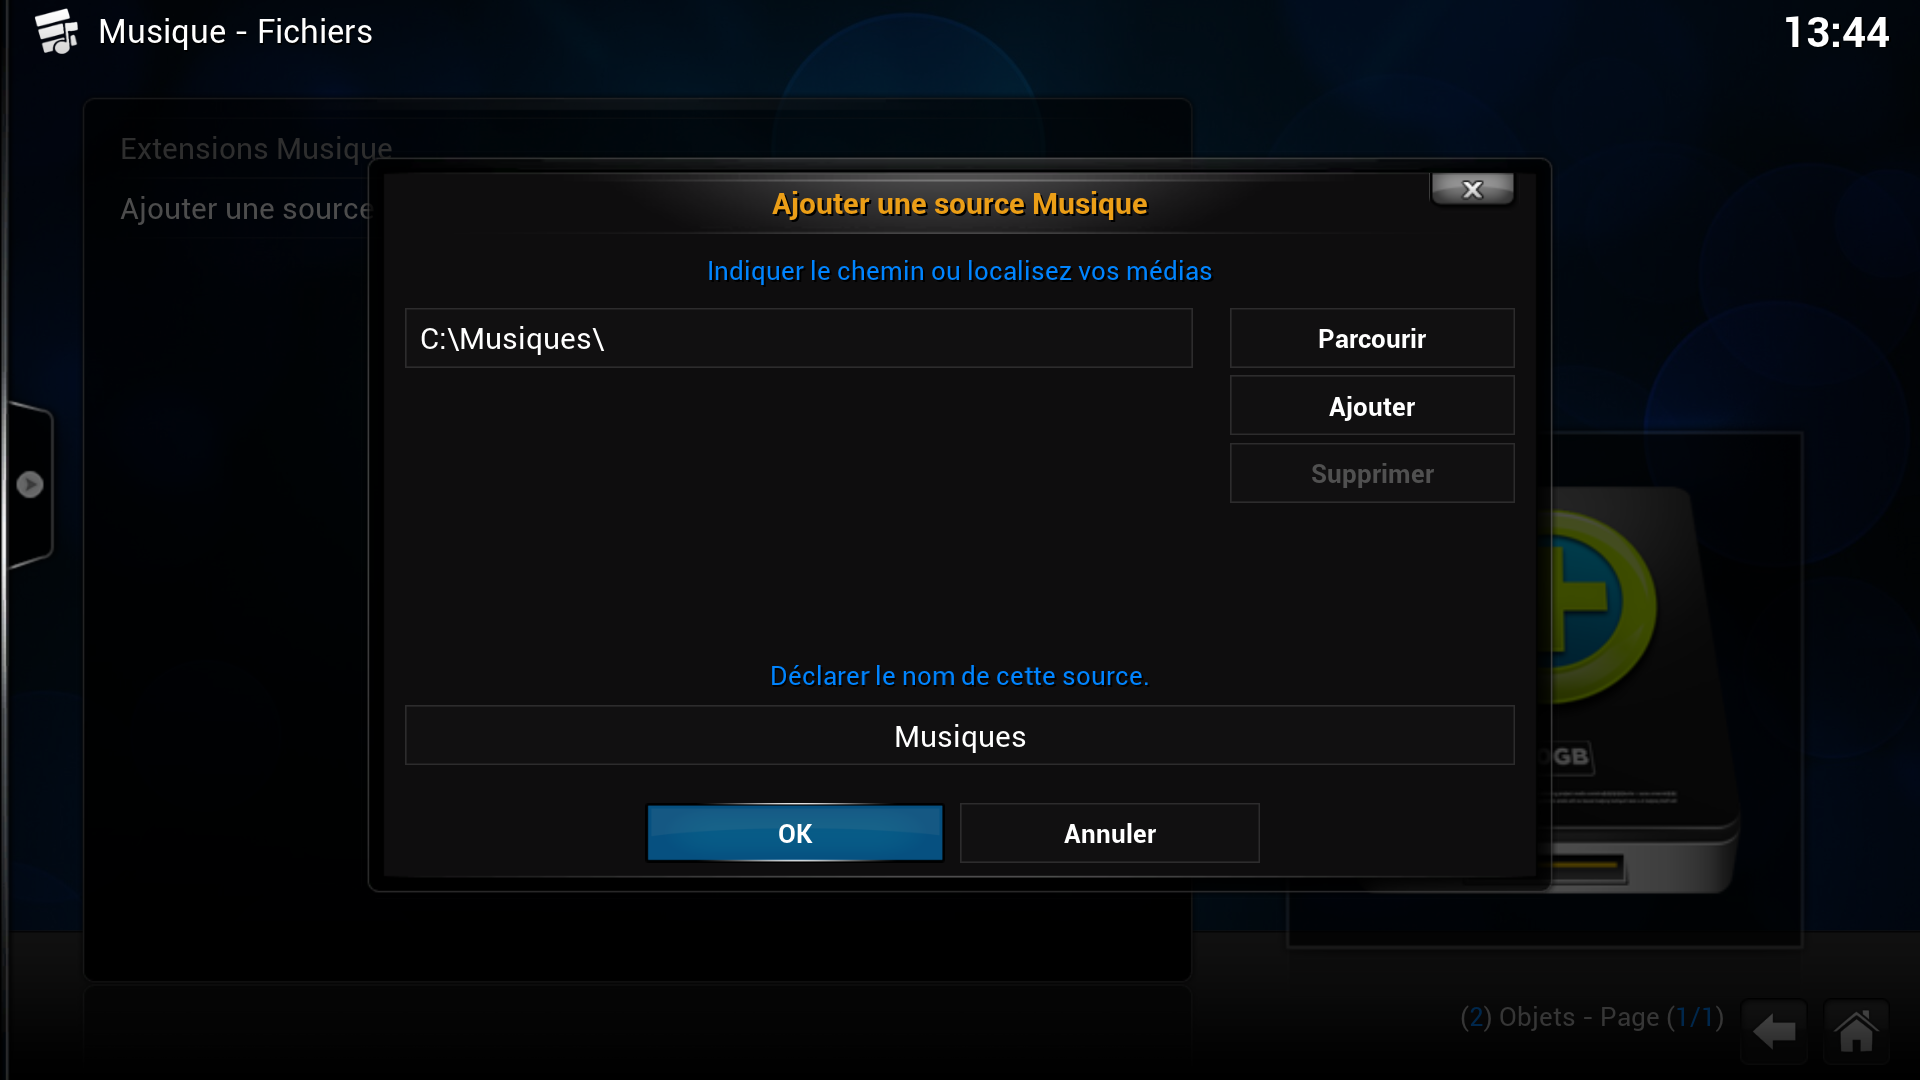The image size is (1920, 1080).
Task: Close the Ajouter une source Musique dialog
Action: (1472, 189)
